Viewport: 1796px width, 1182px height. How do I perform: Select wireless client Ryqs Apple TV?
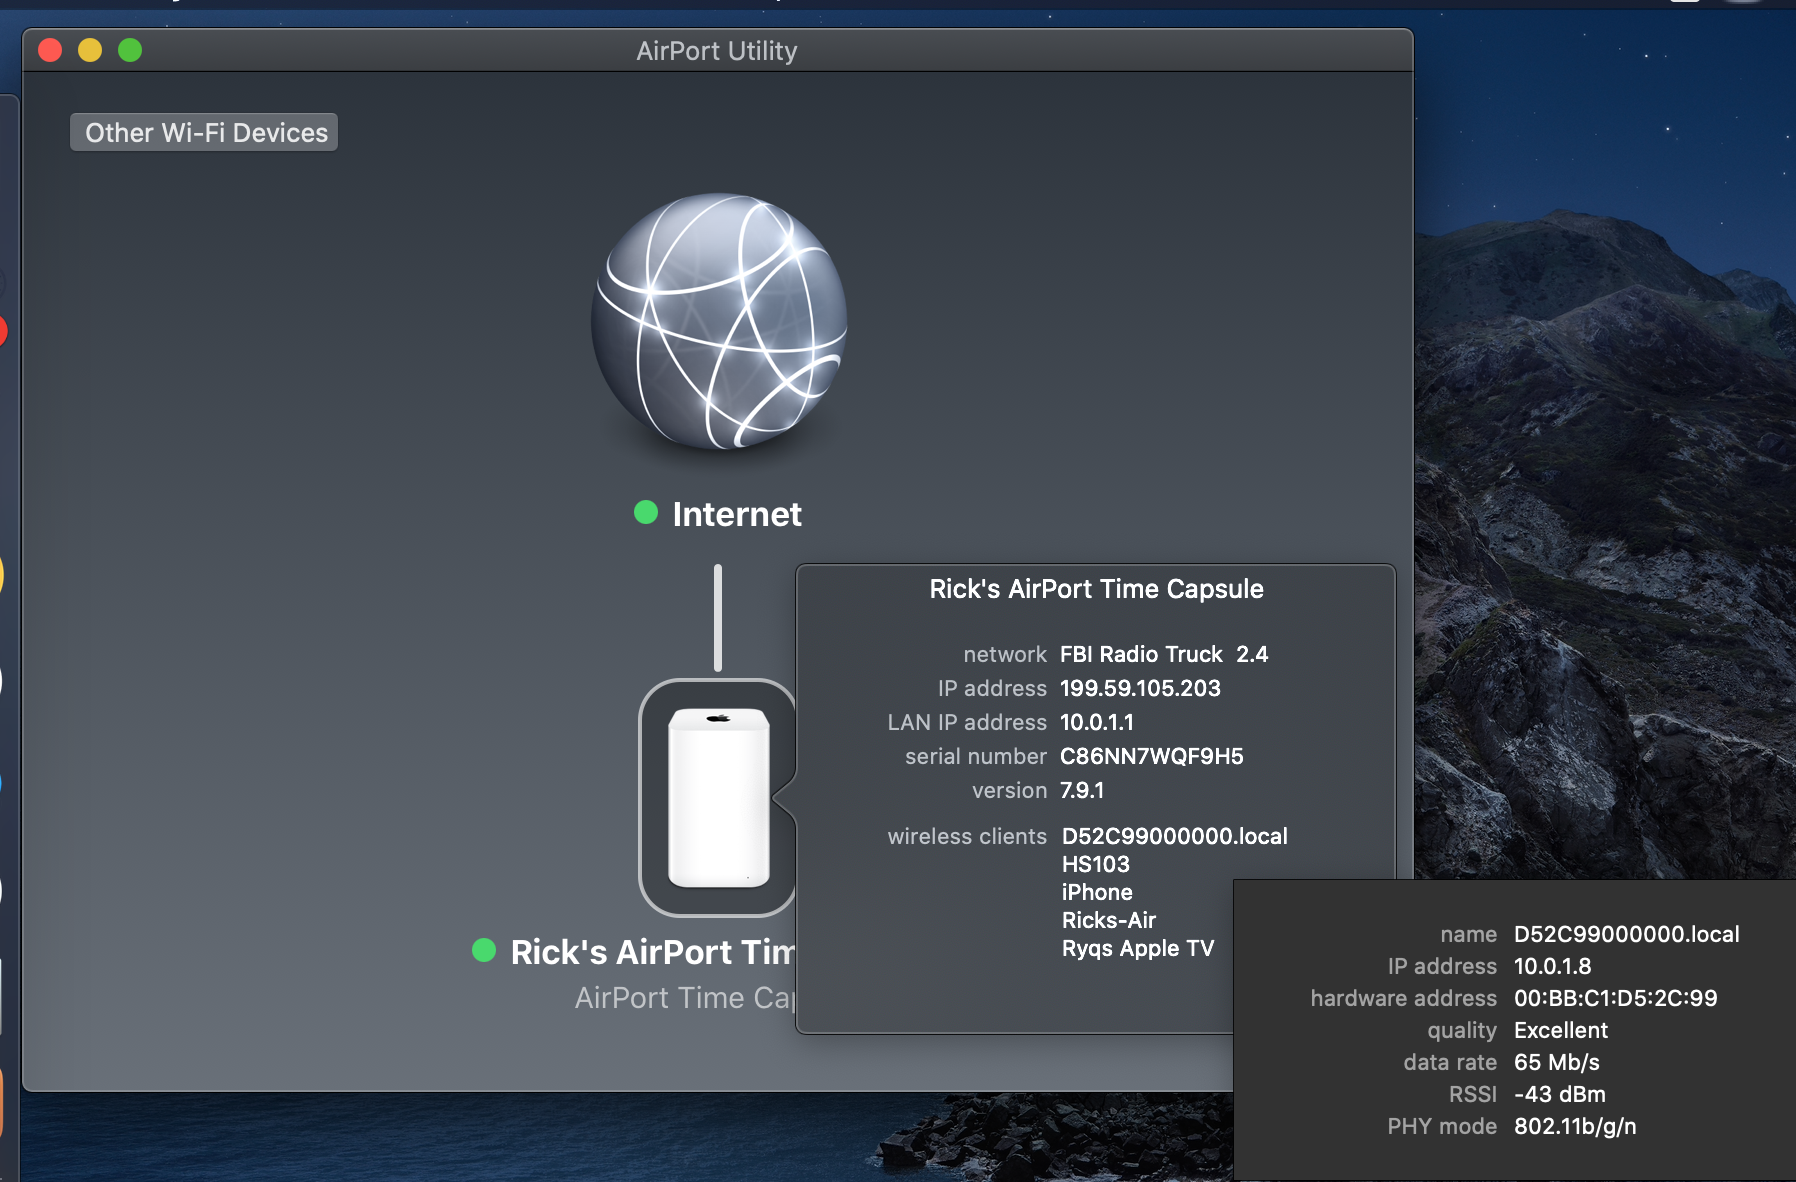(1137, 948)
